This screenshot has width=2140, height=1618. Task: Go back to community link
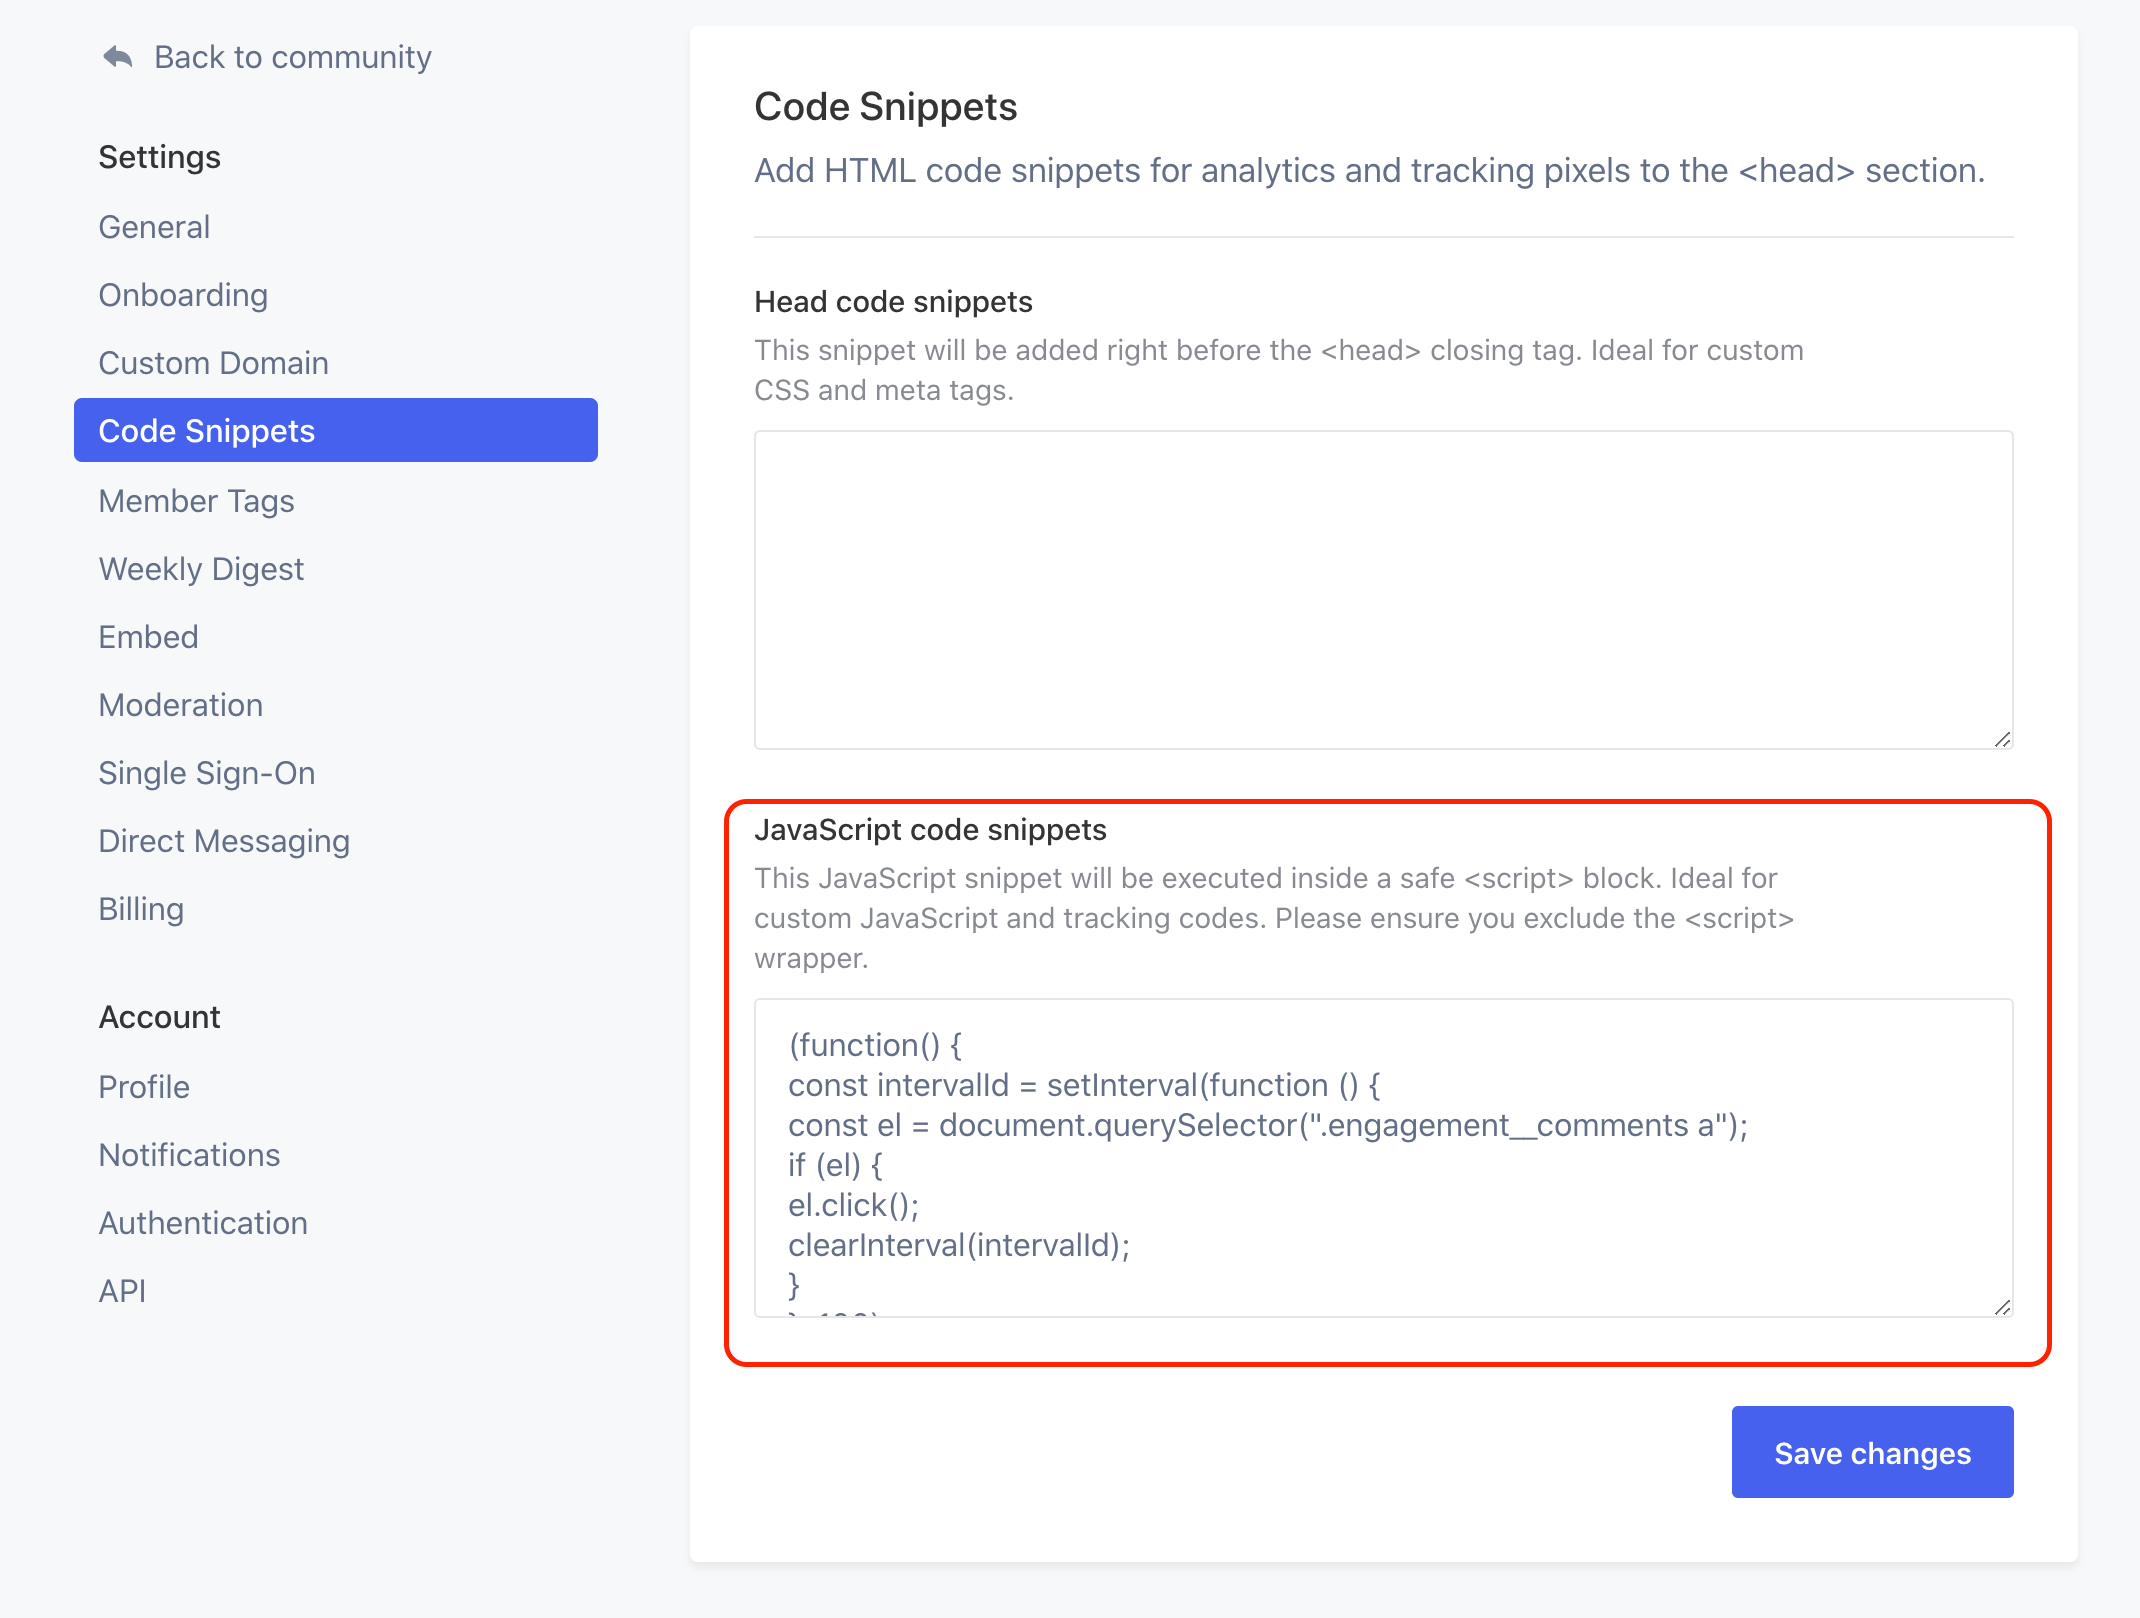coord(292,57)
